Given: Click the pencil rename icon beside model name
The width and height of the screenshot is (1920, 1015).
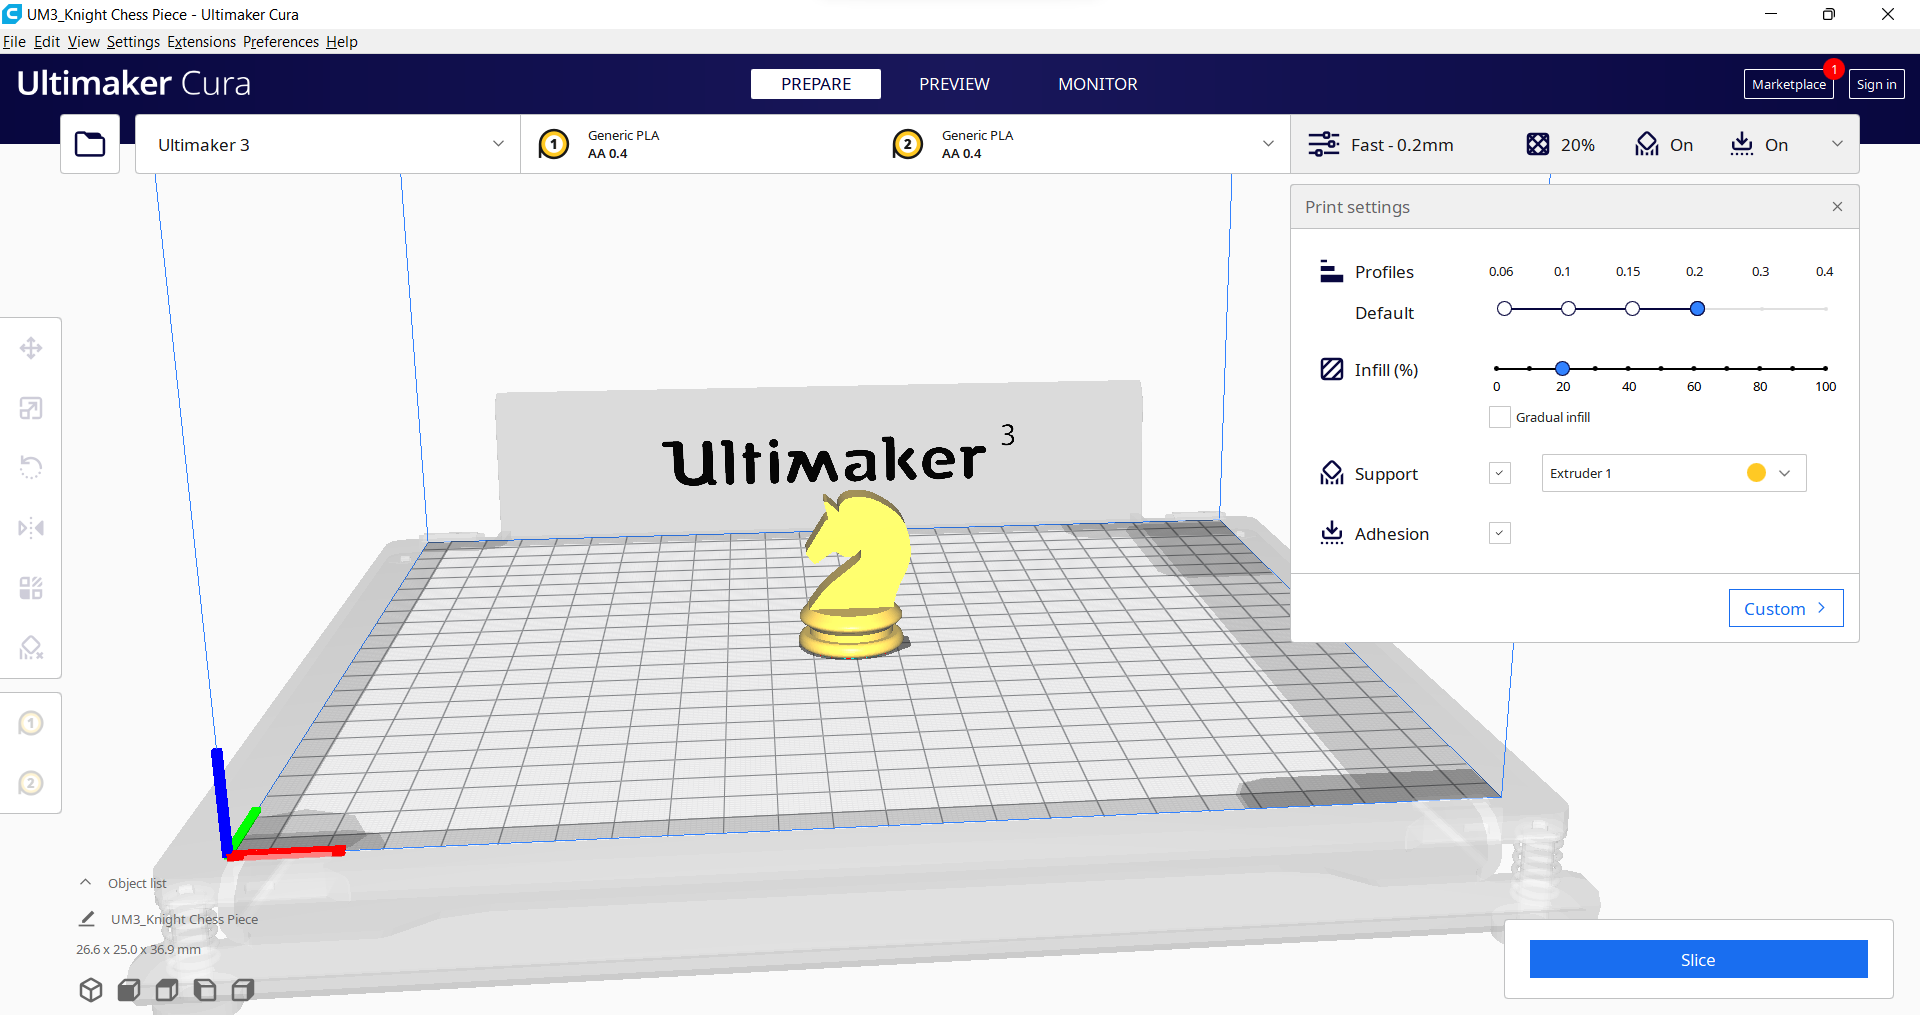Looking at the screenshot, I should [x=87, y=919].
